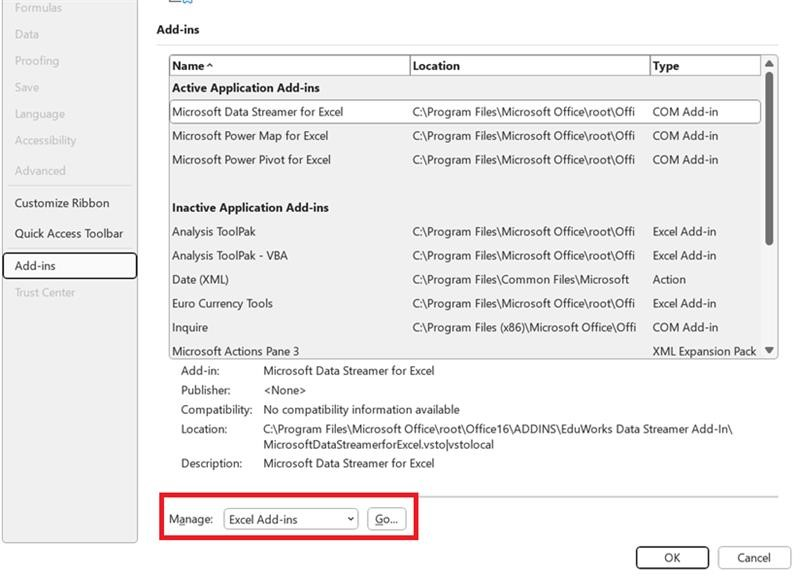Confirm changes with the OK button
800x579 pixels.
tap(672, 557)
